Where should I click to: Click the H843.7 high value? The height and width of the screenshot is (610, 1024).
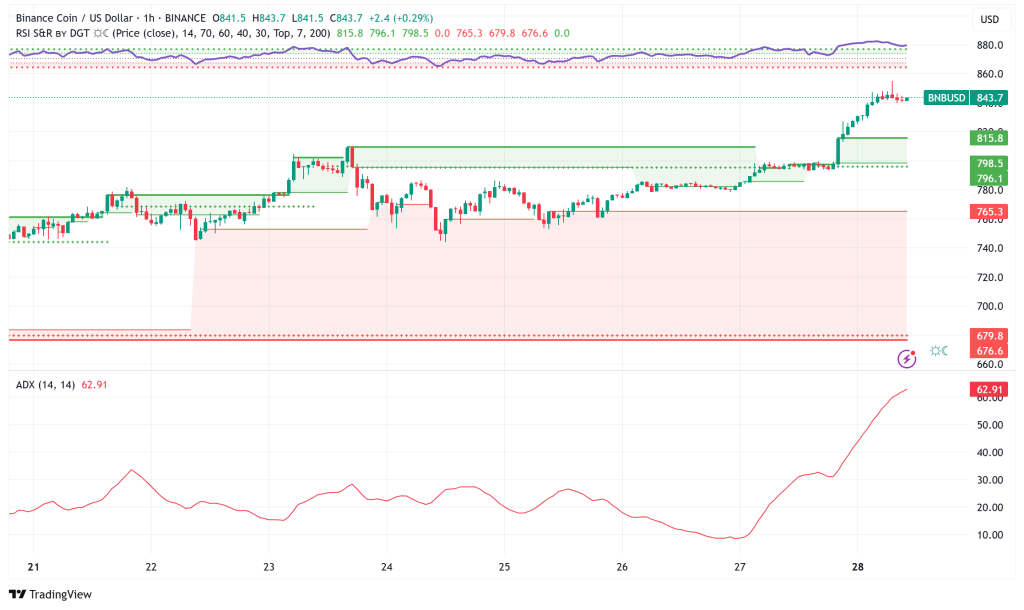pyautogui.click(x=268, y=18)
